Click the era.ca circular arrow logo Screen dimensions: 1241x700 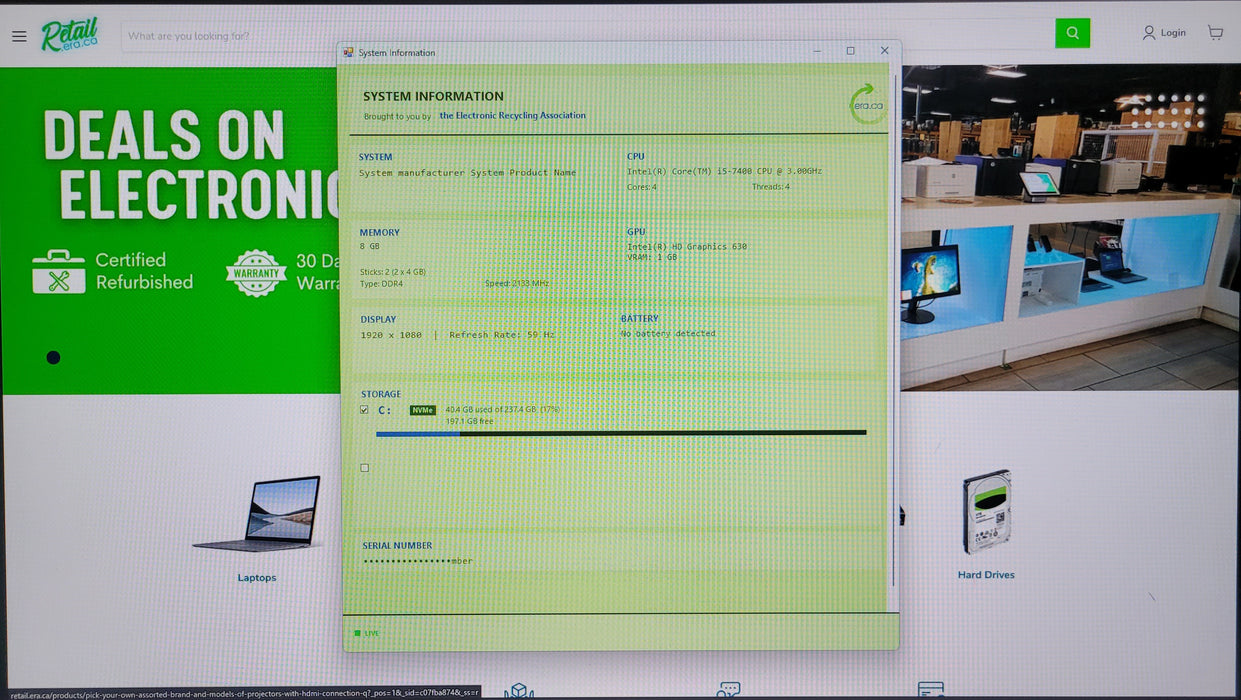point(867,104)
